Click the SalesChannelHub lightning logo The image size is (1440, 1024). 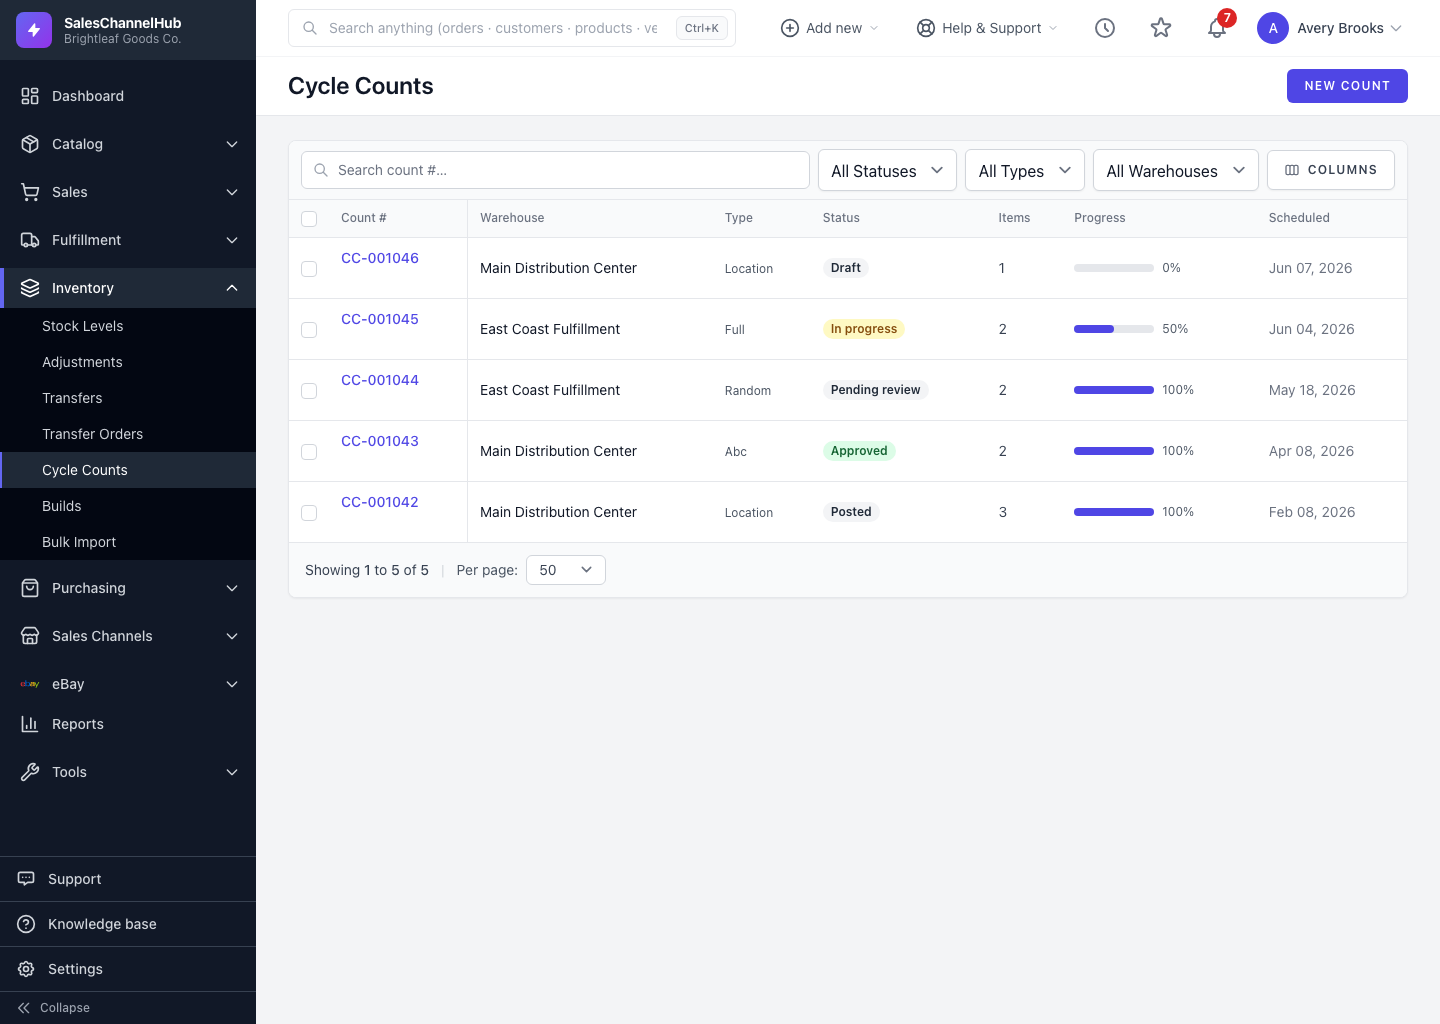coord(34,30)
